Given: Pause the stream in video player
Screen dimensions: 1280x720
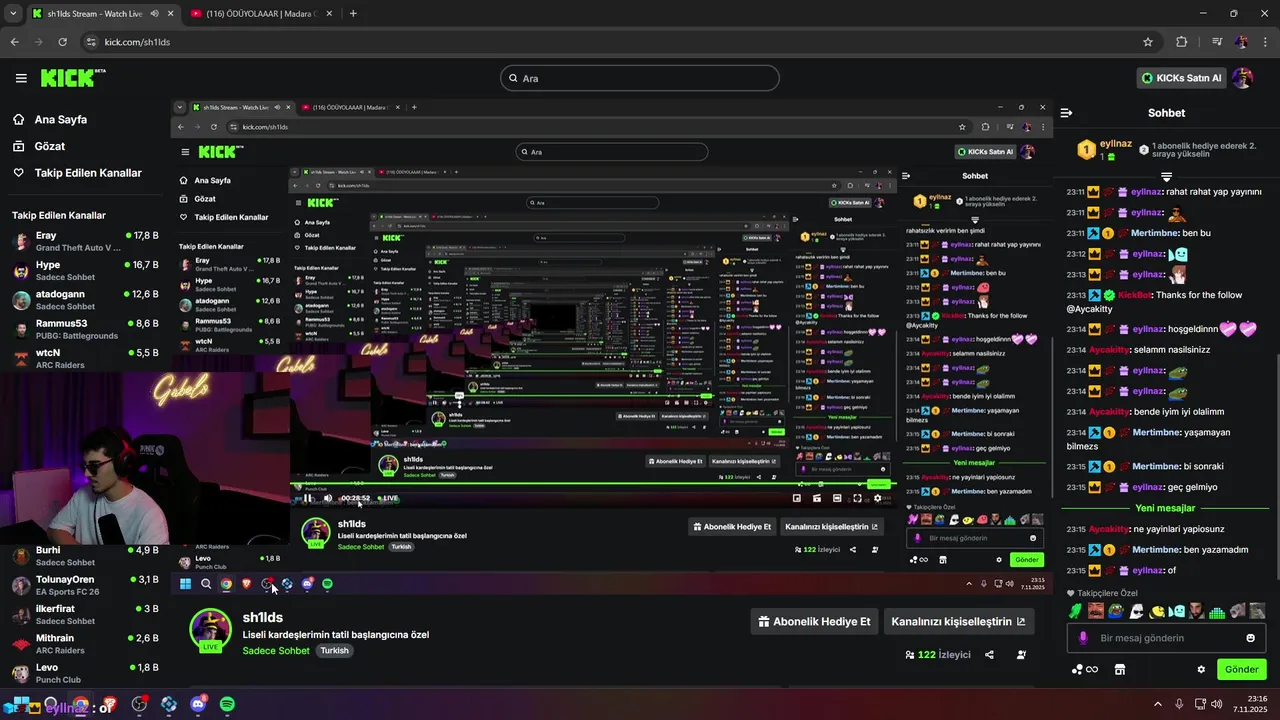Looking at the screenshot, I should point(308,498).
